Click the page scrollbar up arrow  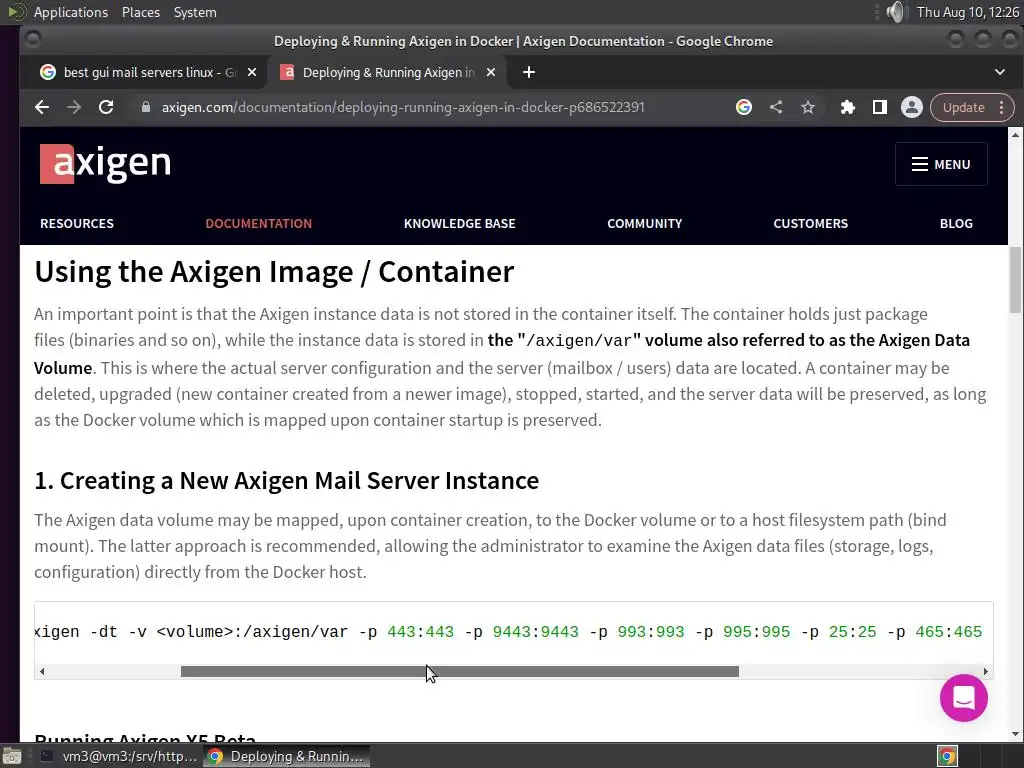[1015, 135]
